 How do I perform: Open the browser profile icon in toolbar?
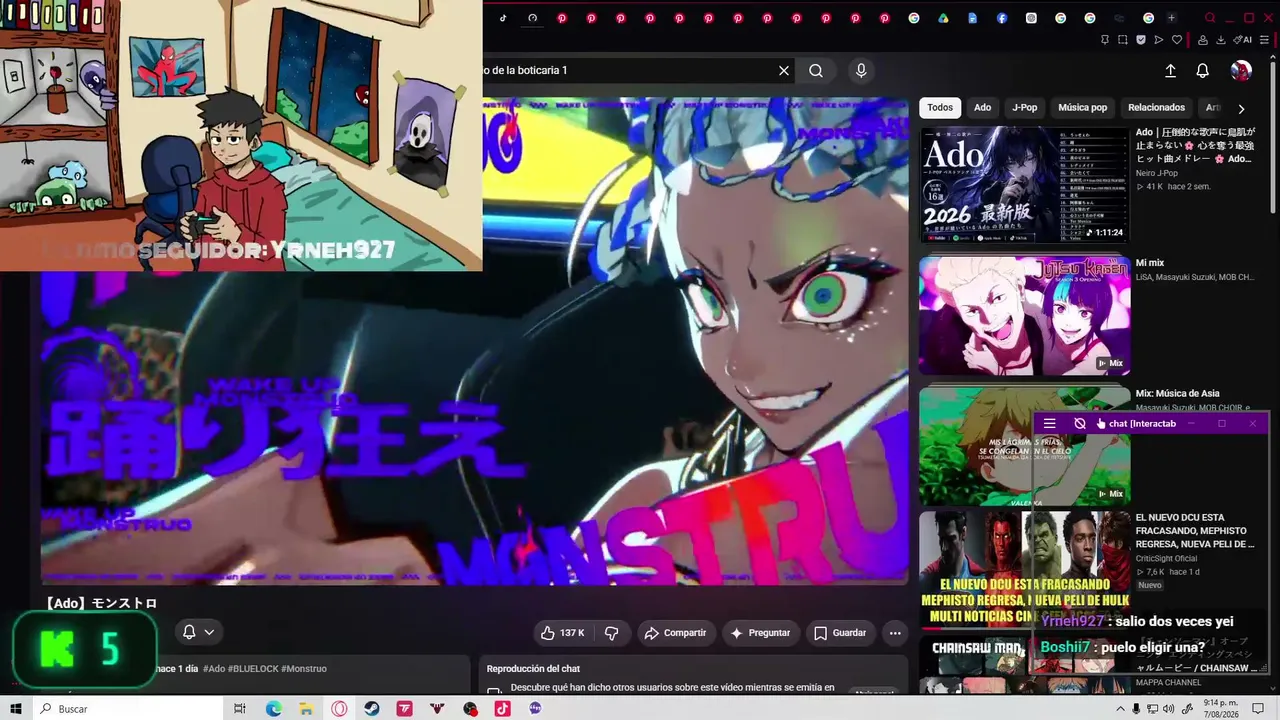[x=1203, y=40]
